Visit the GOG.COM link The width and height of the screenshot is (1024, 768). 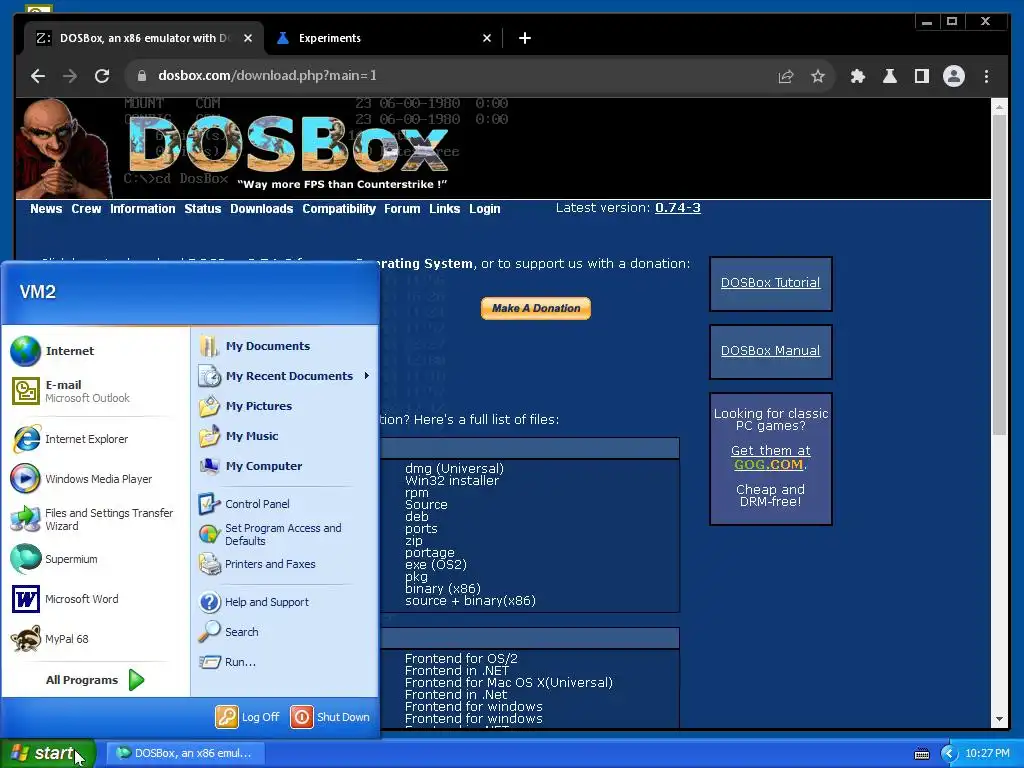(x=768, y=465)
